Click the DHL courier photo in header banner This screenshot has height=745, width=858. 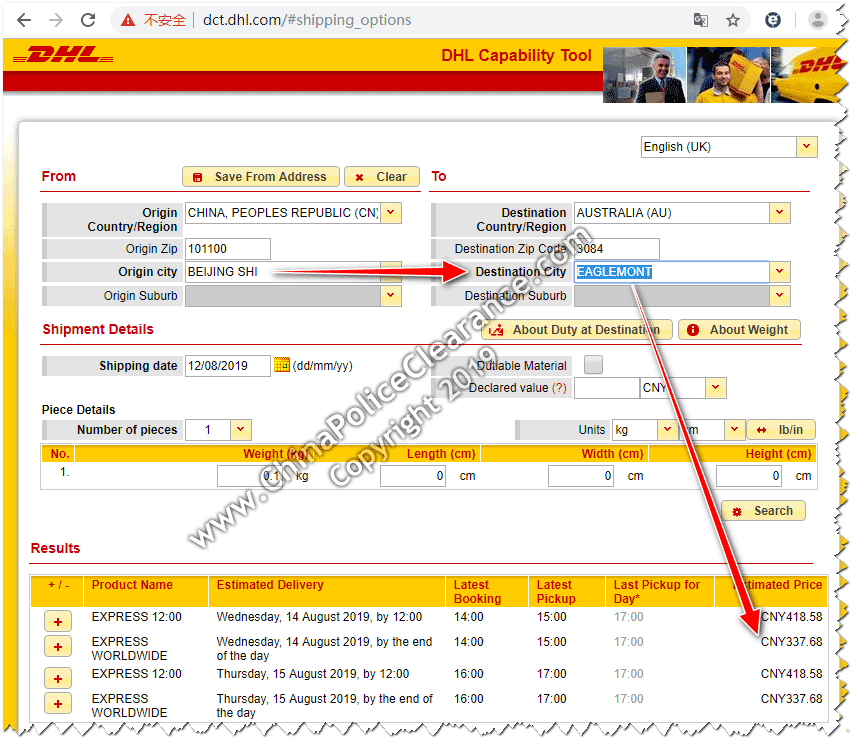[x=728, y=75]
